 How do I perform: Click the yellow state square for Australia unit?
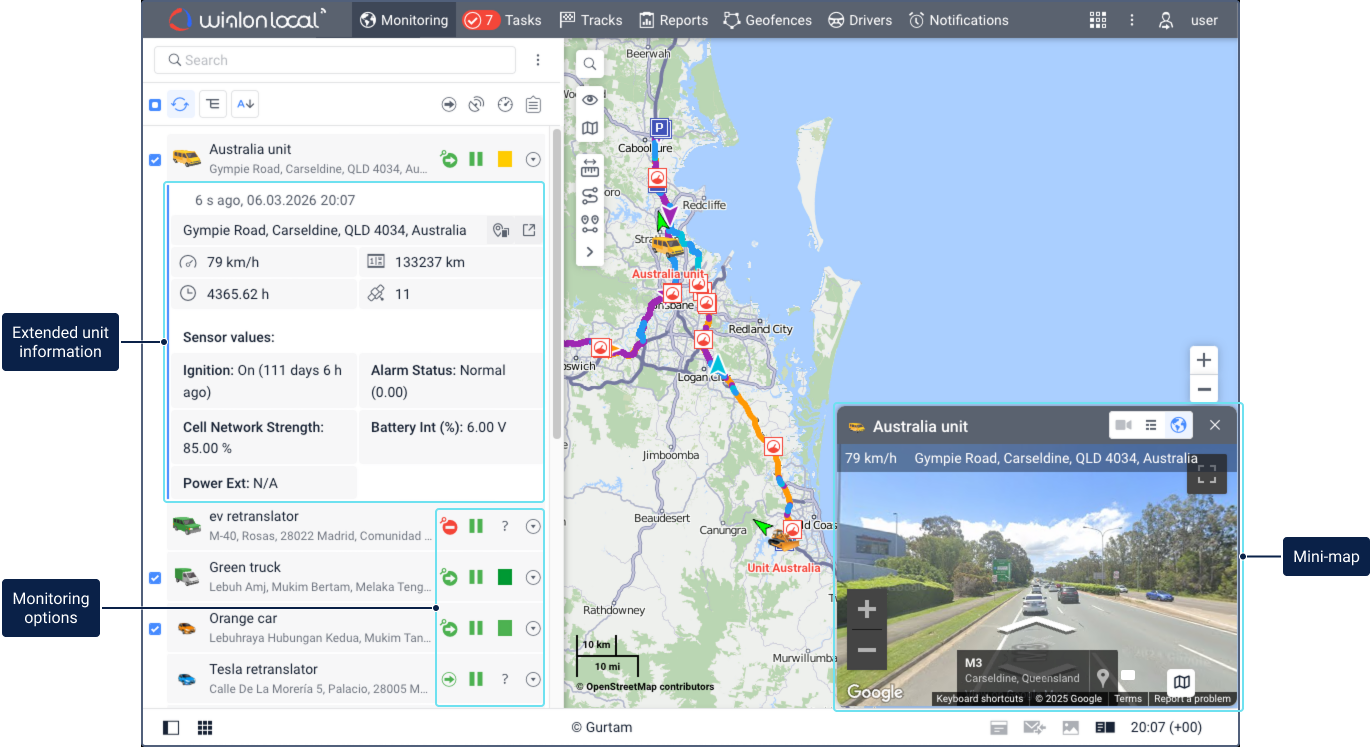[x=505, y=159]
